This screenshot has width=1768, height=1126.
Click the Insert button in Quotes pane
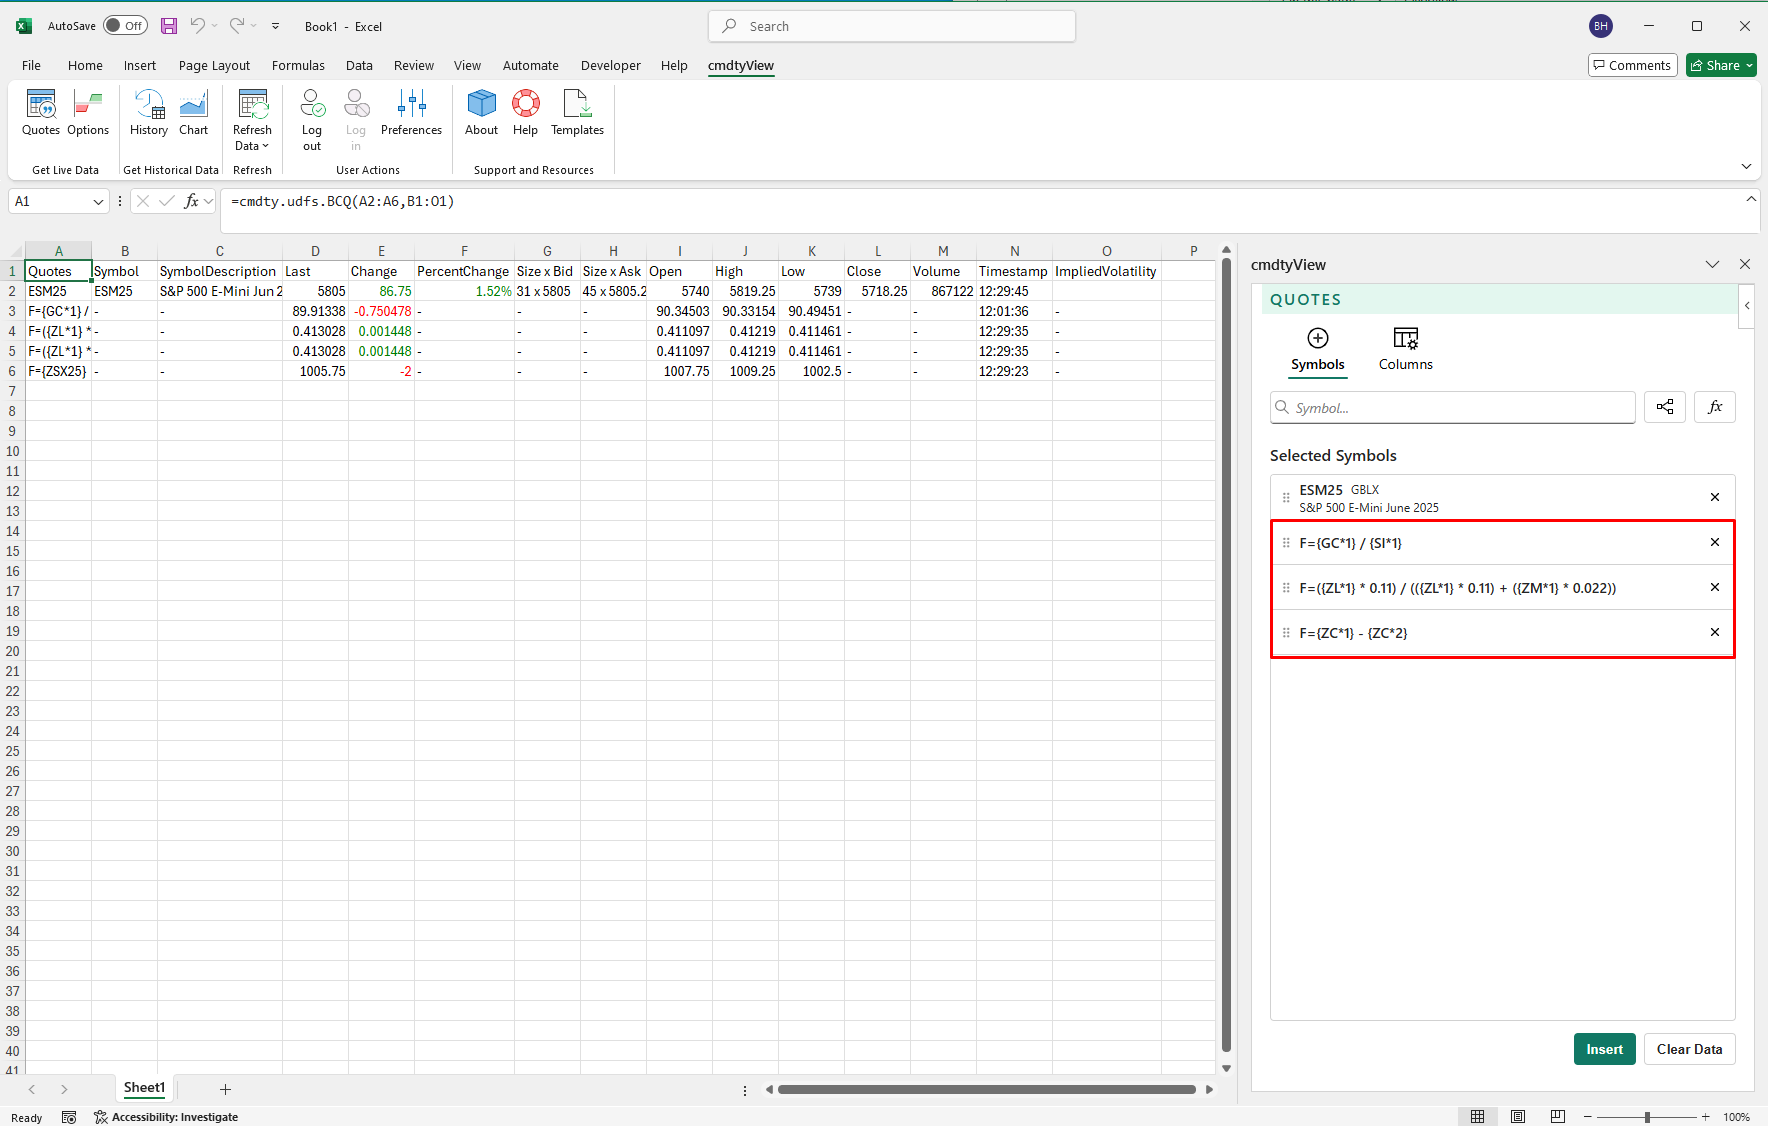[1604, 1049]
